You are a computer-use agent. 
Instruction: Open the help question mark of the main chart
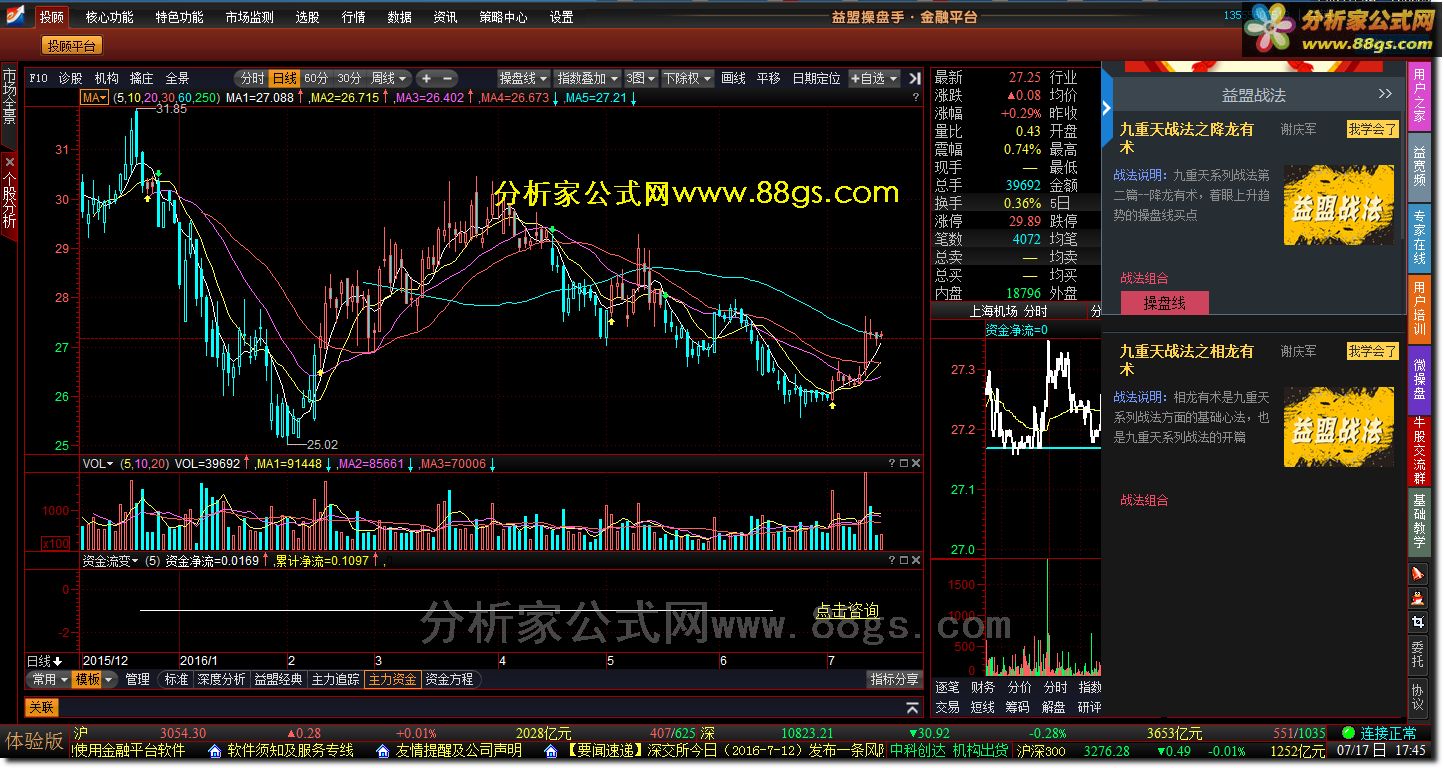point(916,98)
